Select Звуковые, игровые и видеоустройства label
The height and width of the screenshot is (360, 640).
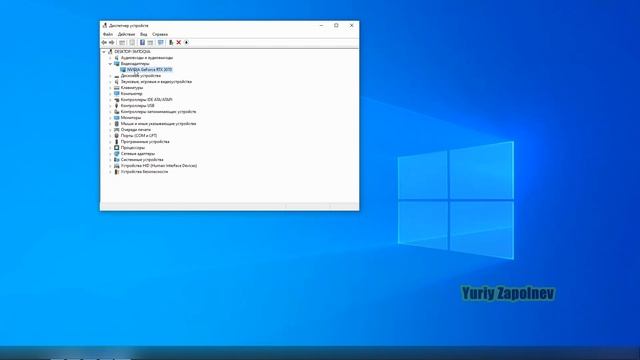click(156, 82)
